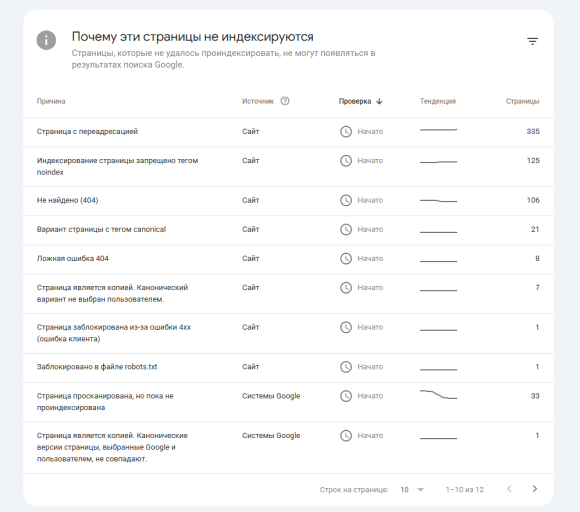The height and width of the screenshot is (512, 580).
Task: Go to the previous page of rows
Action: tap(509, 489)
